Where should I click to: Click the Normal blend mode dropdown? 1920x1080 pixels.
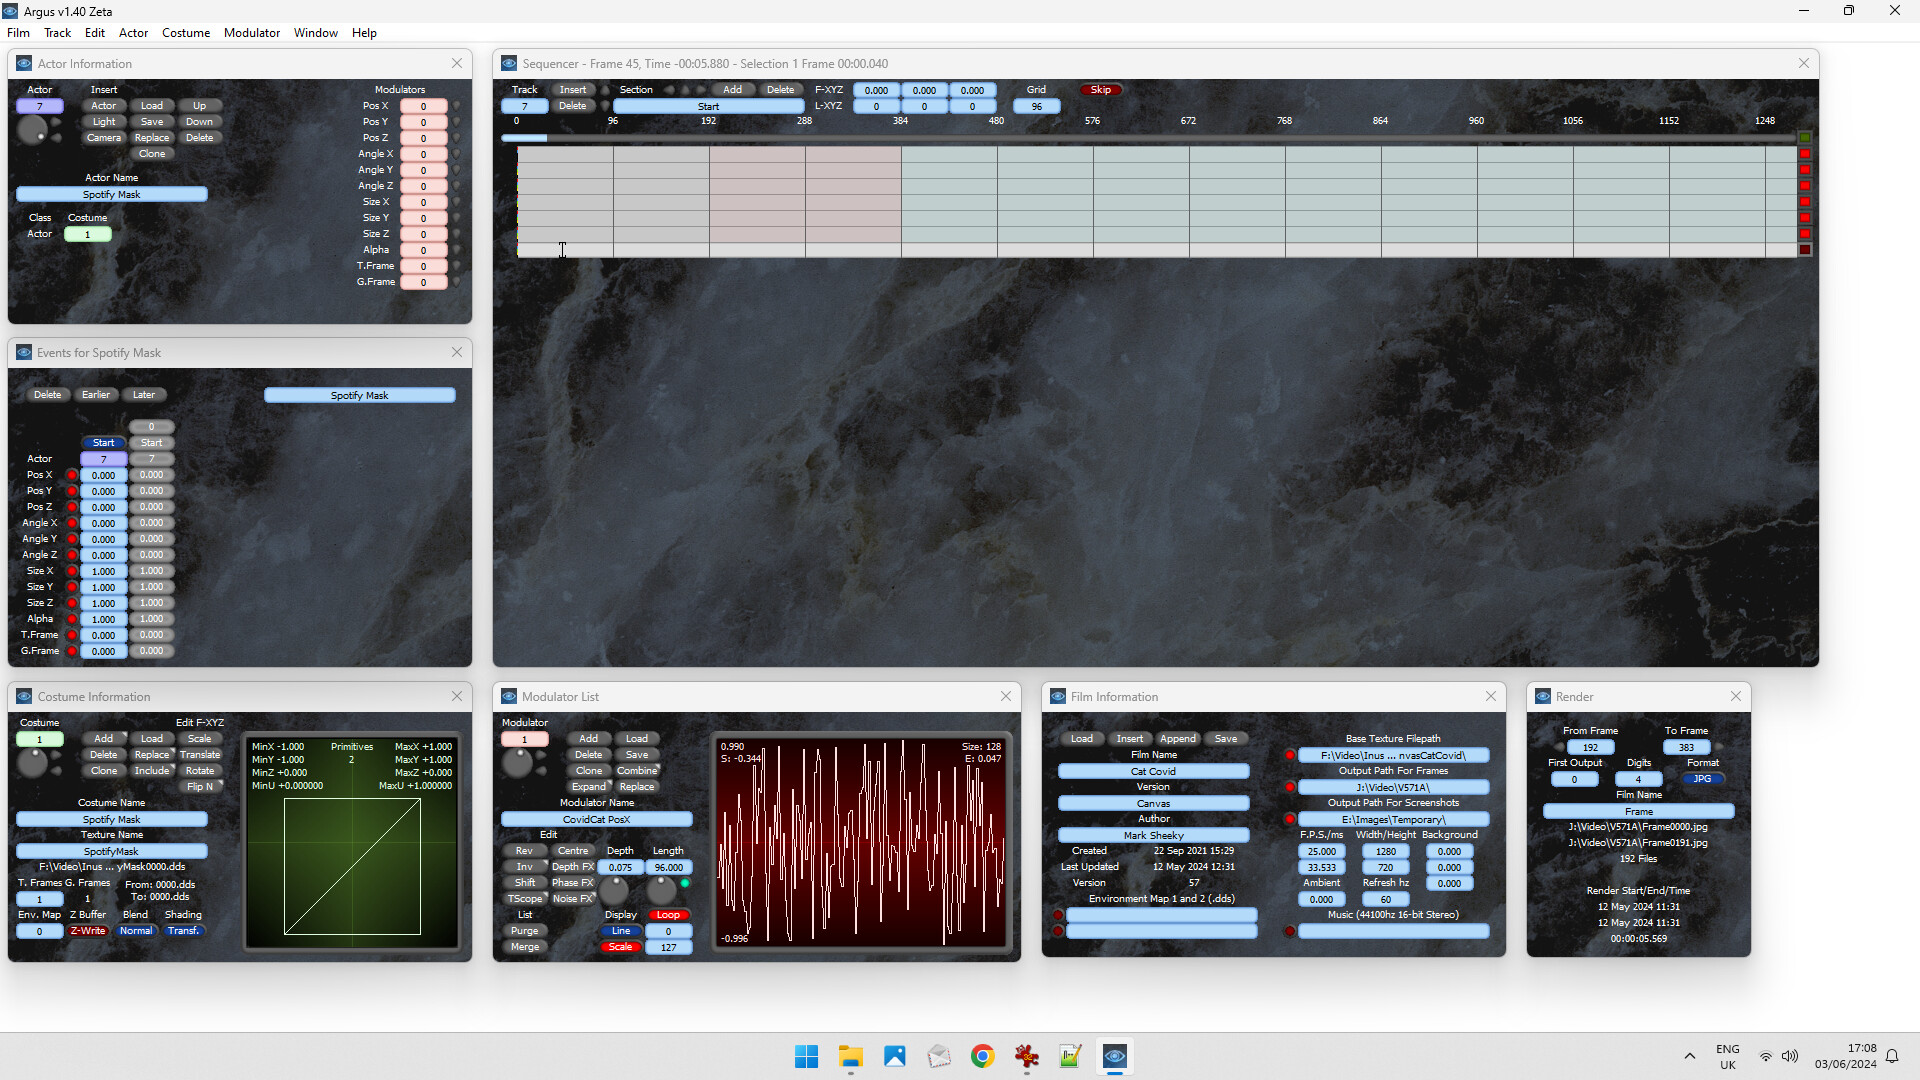(136, 930)
